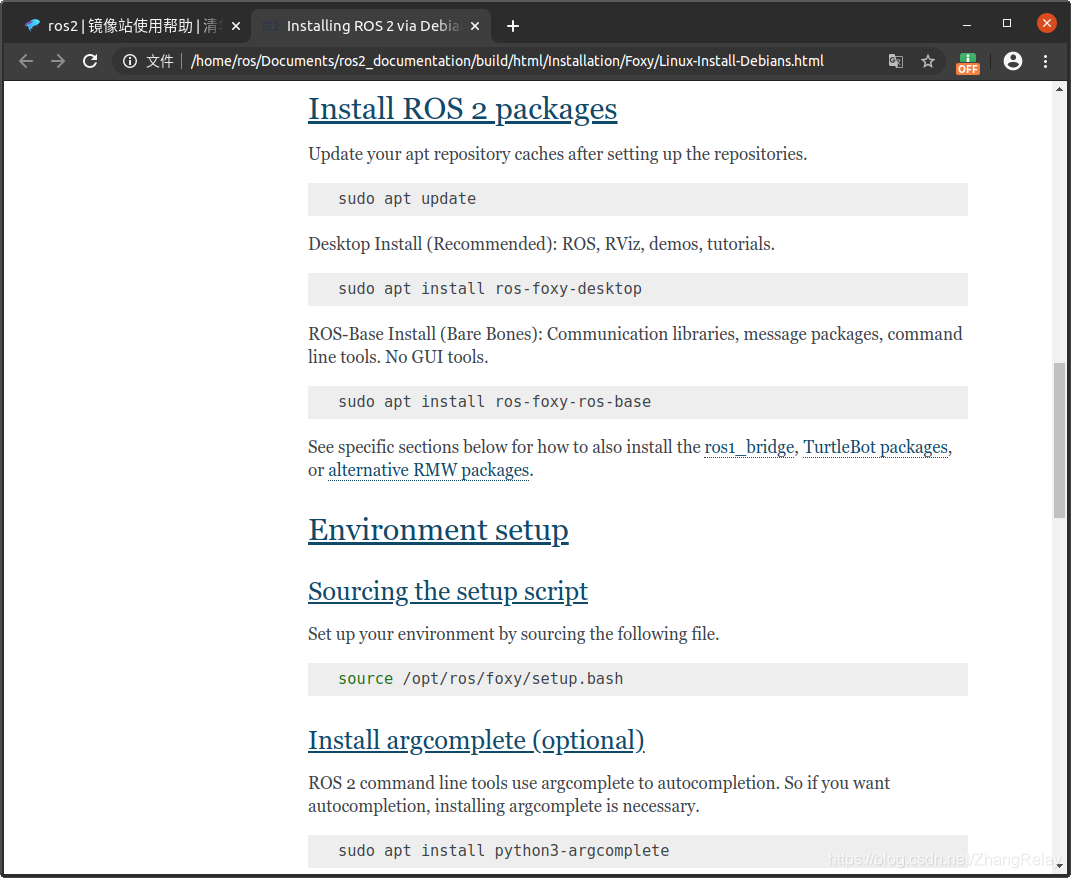This screenshot has height=878, width=1071.
Task: Go back to the previous page
Action: tap(26, 61)
